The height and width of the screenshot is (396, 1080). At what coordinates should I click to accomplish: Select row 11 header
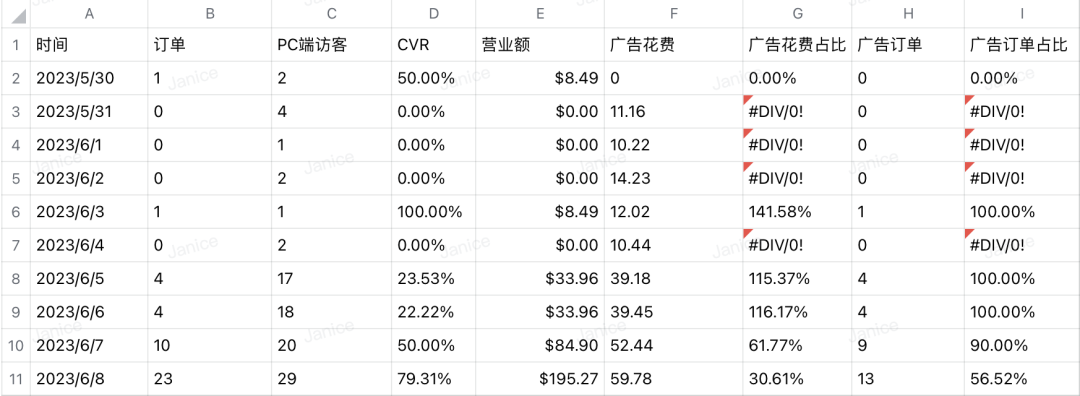point(15,379)
